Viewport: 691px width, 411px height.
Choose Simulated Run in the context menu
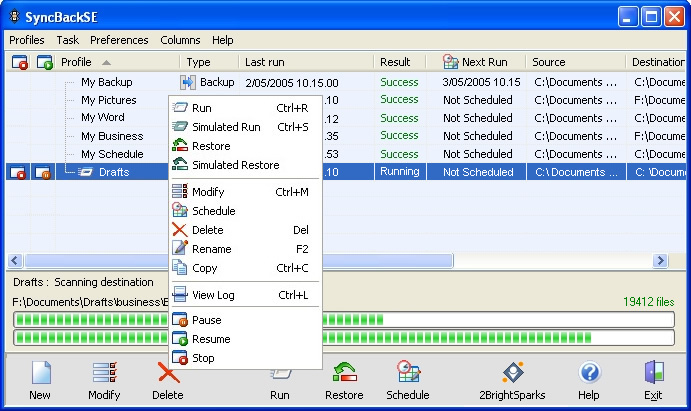[245, 127]
